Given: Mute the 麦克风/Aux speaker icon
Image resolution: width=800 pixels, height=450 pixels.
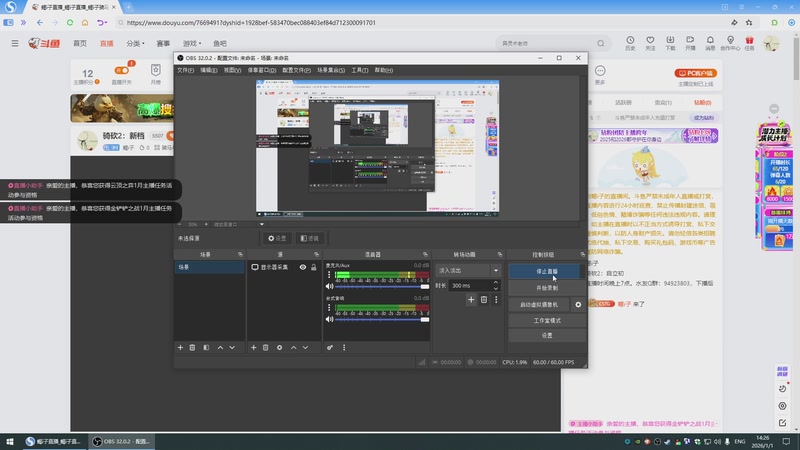Looking at the screenshot, I should (330, 286).
